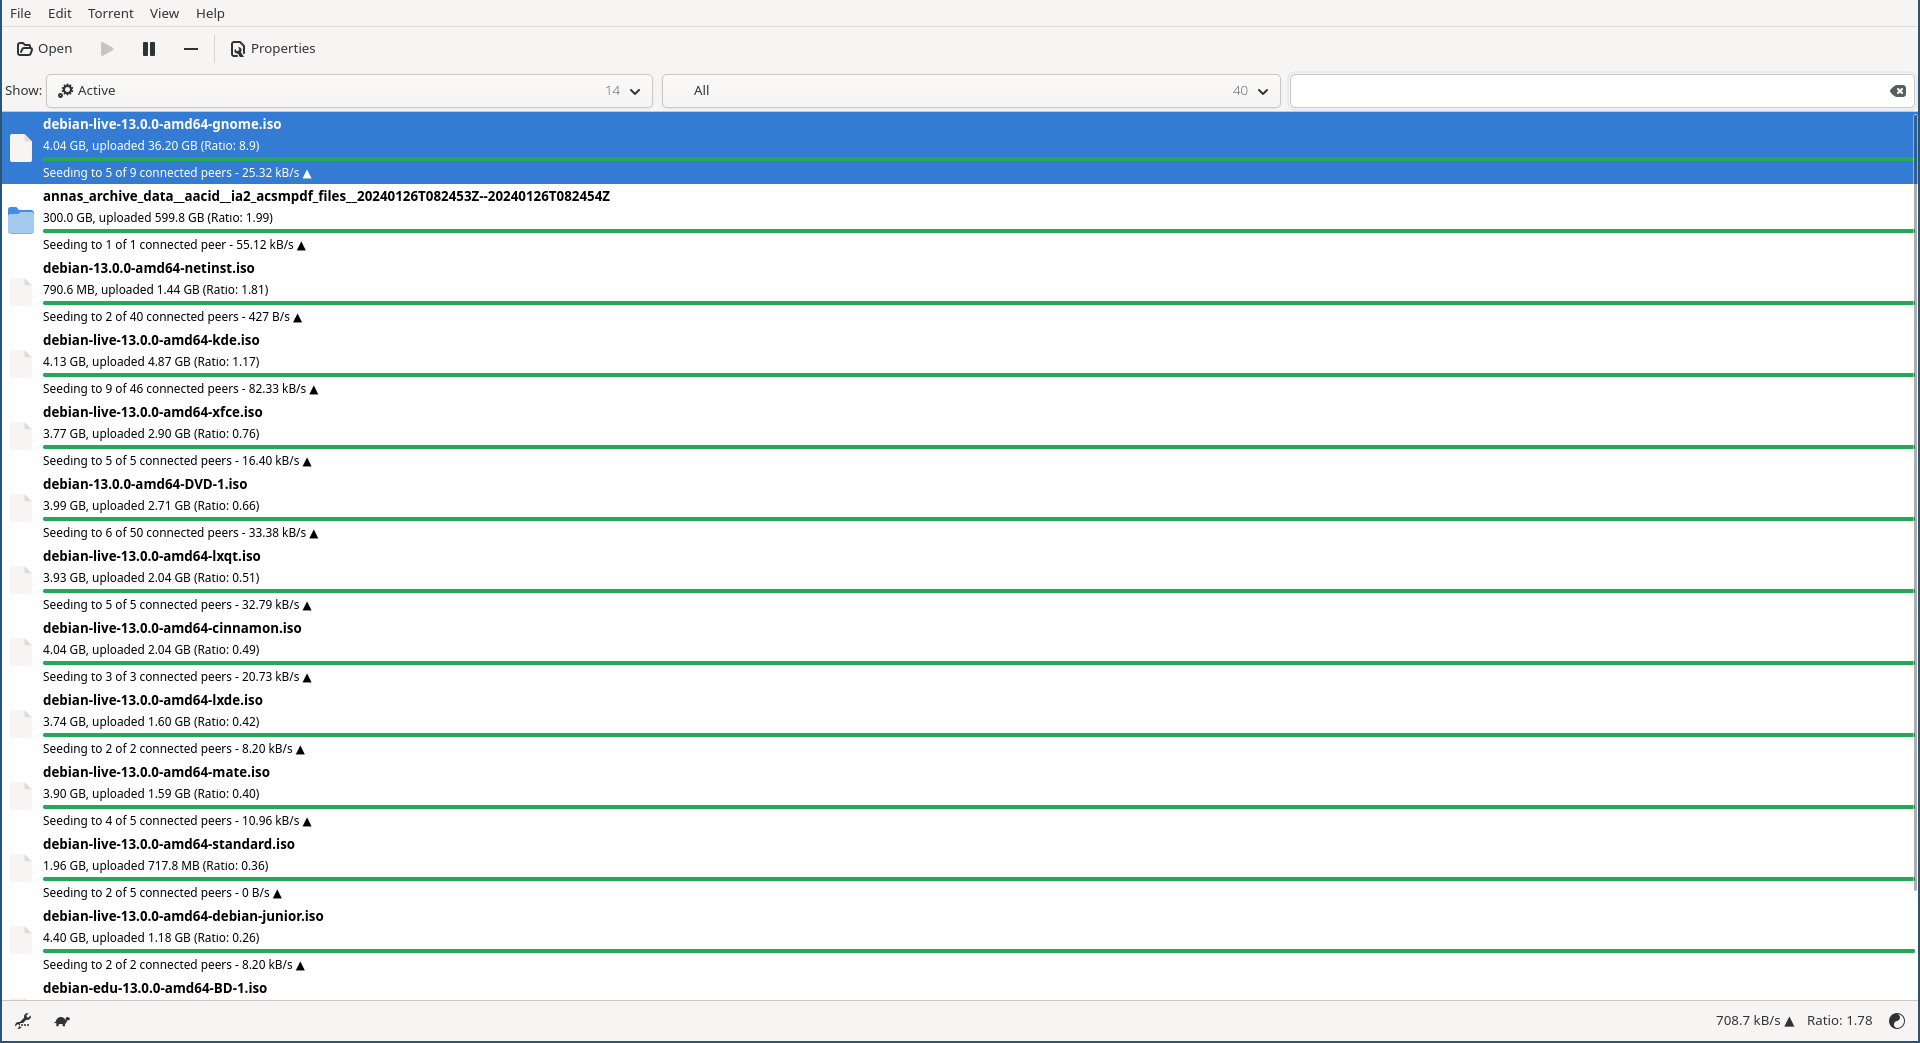Viewport: 1920px width, 1043px height.
Task: Click the file icon of debian-live lxqt torrent
Action: click(21, 580)
